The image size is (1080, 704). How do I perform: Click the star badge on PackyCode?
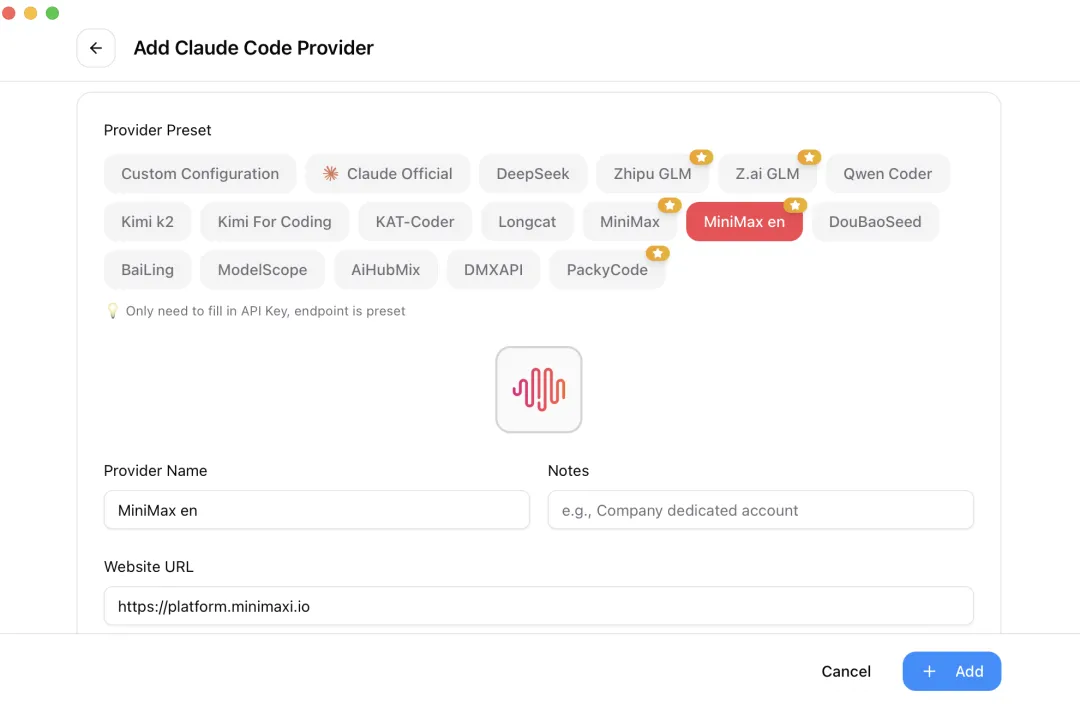pyautogui.click(x=658, y=253)
